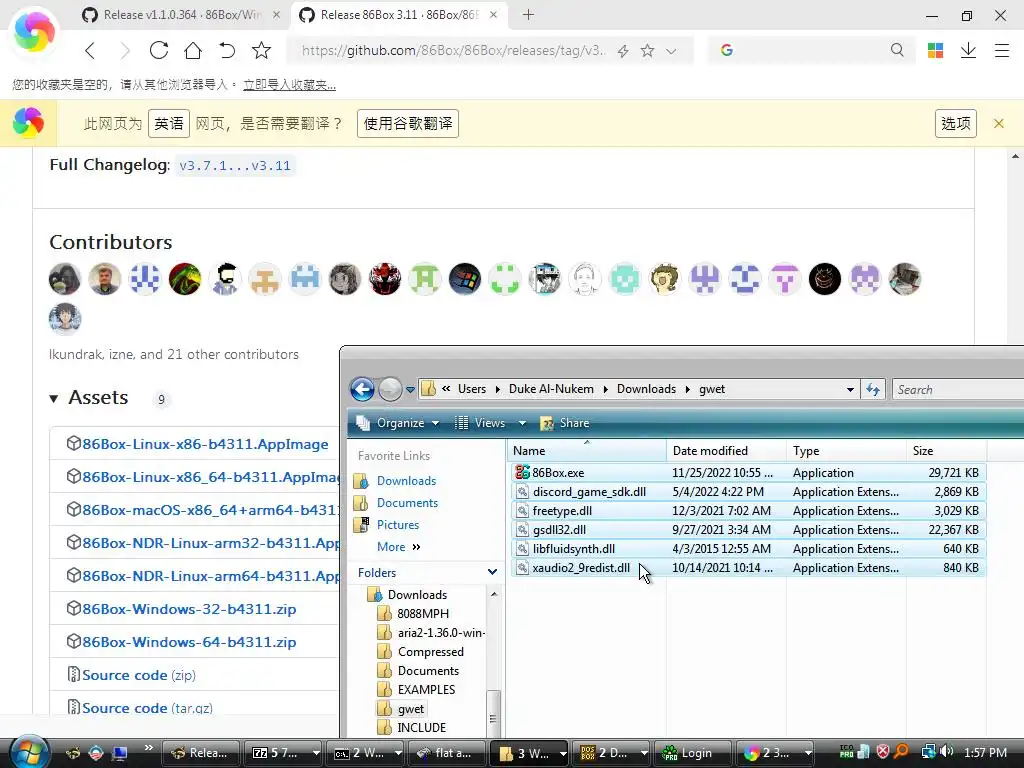
Task: Open the v3.7.1...v3.11 changelog link
Action: [235, 165]
